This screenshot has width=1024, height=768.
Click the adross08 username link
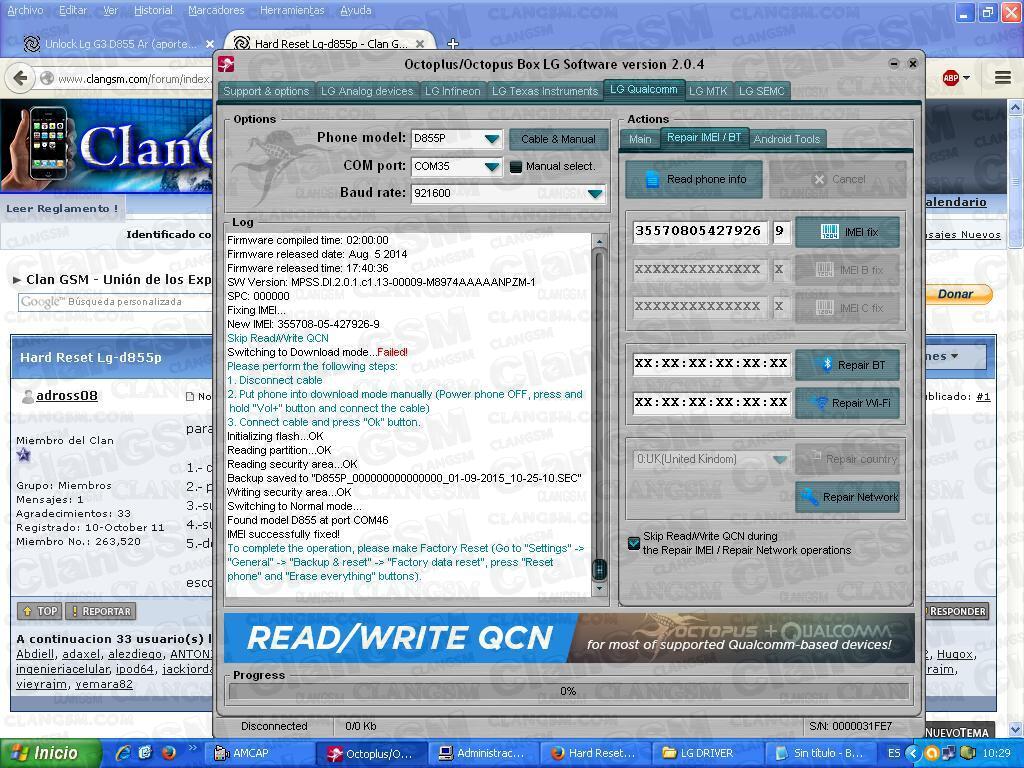pyautogui.click(x=67, y=395)
